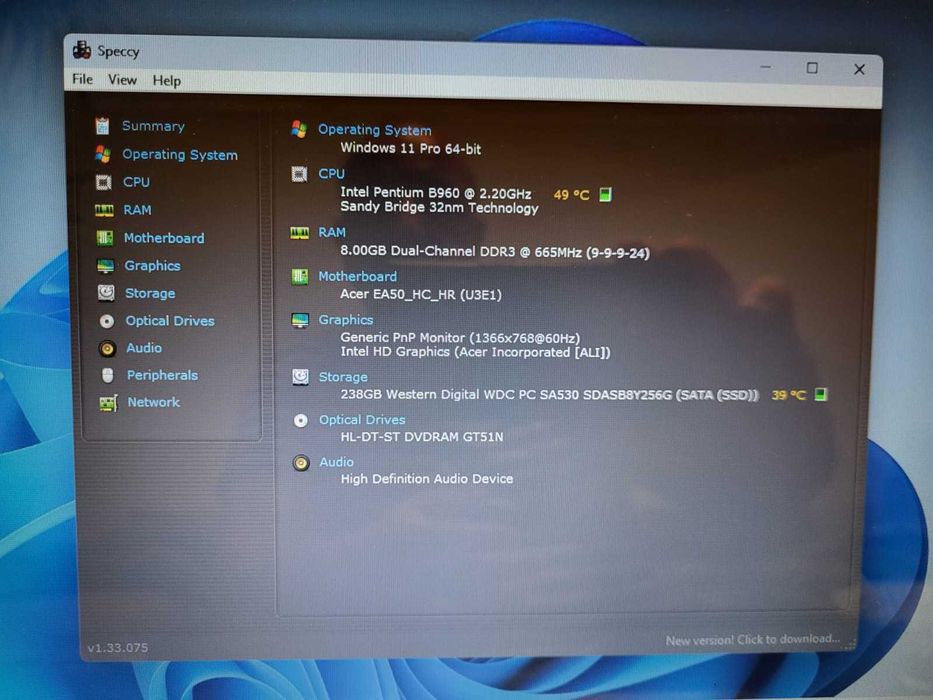Open Audio label in sidebar
The image size is (933, 700).
pos(144,348)
